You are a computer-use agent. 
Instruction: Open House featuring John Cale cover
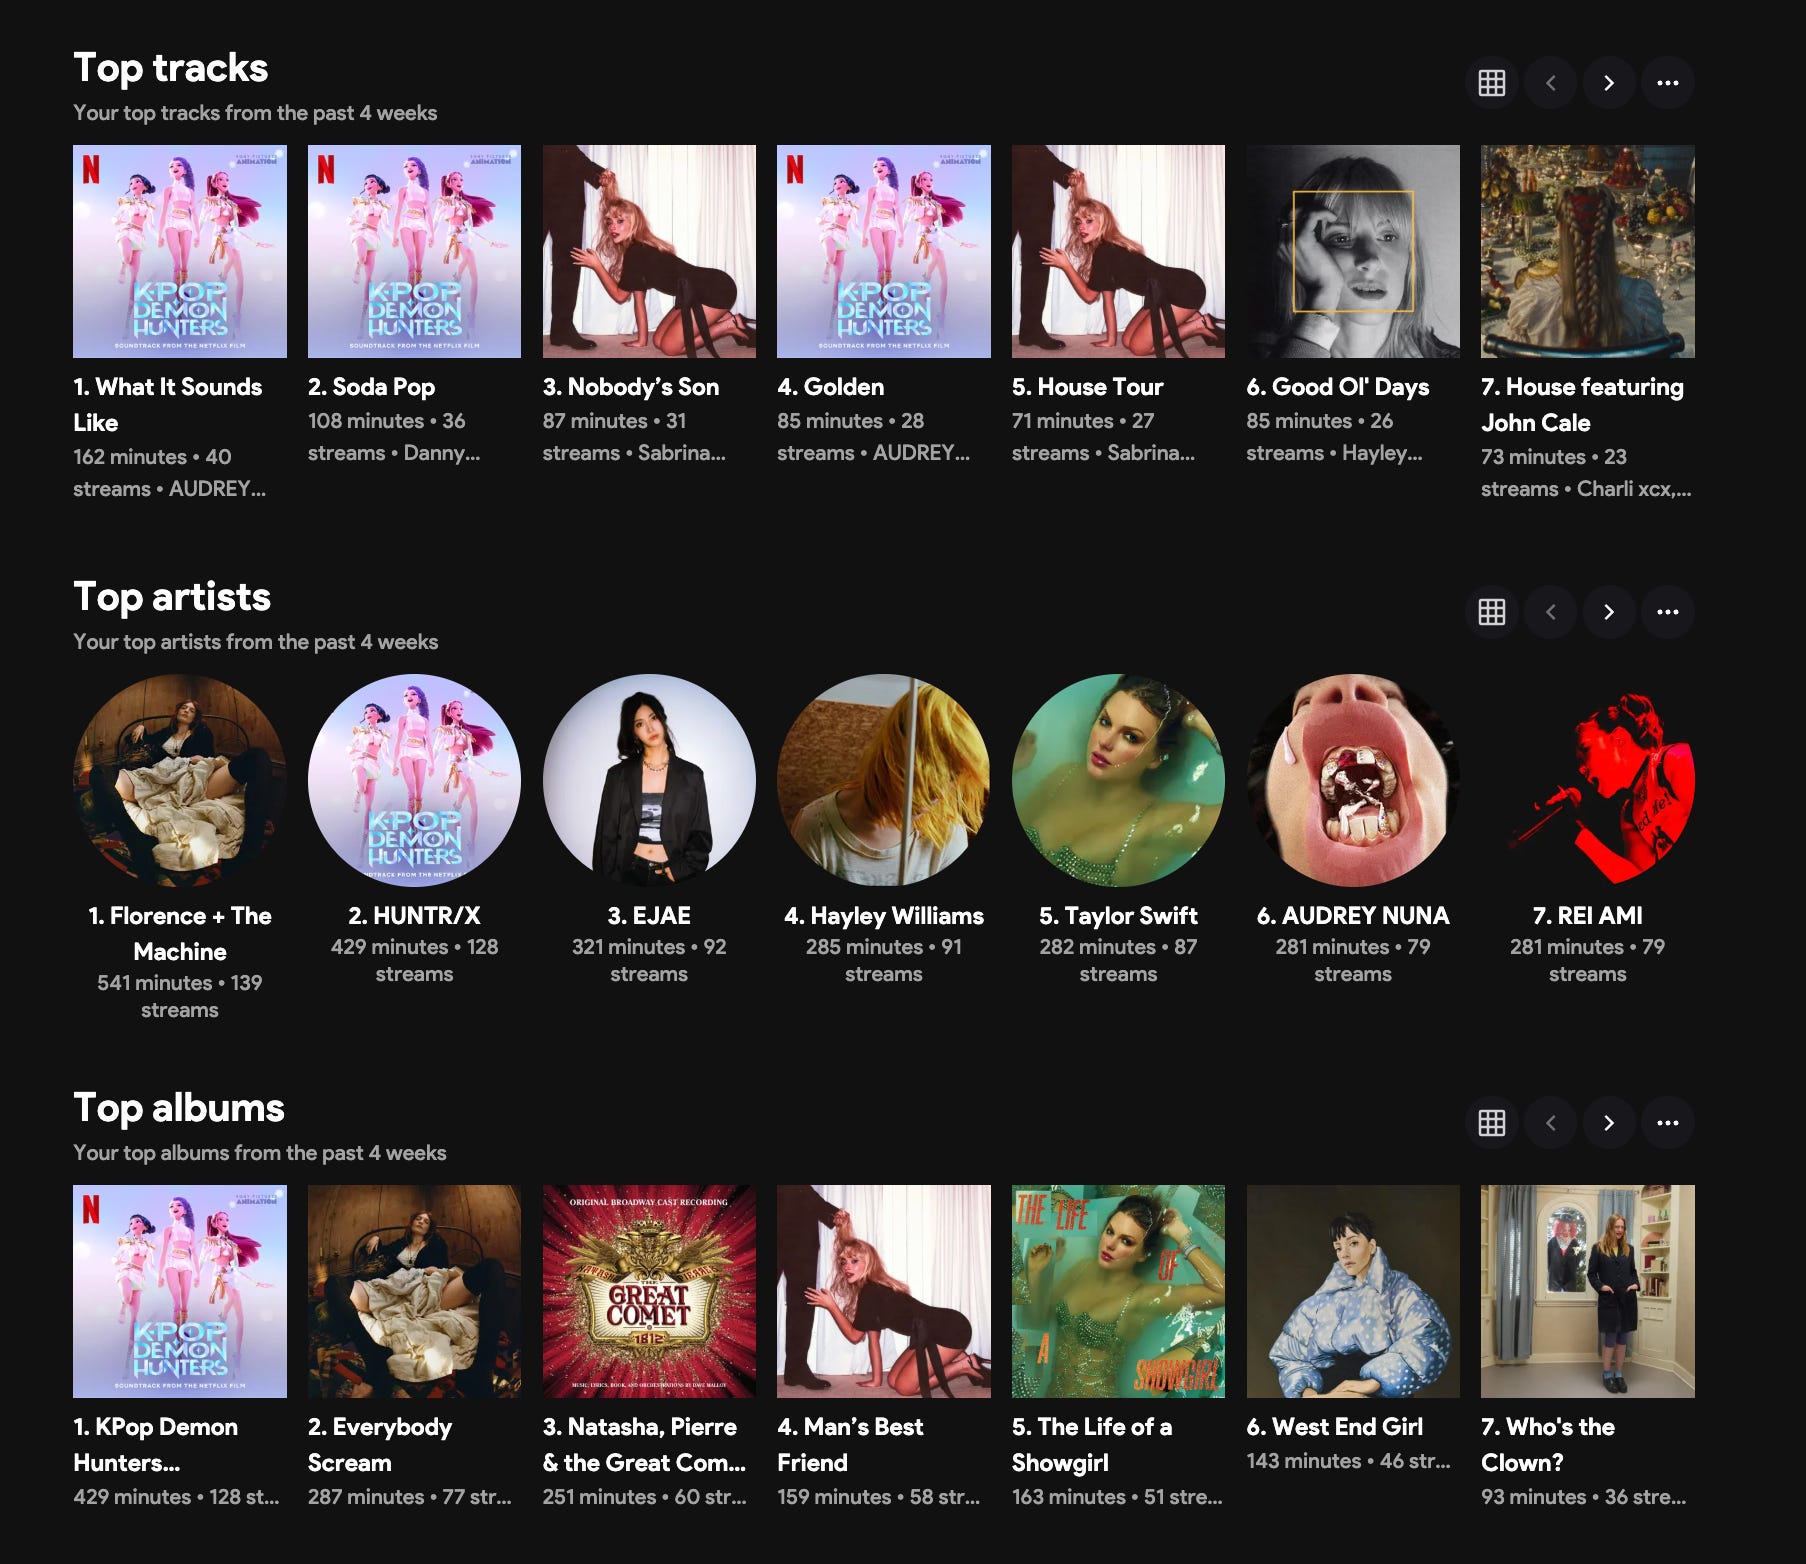[1588, 251]
